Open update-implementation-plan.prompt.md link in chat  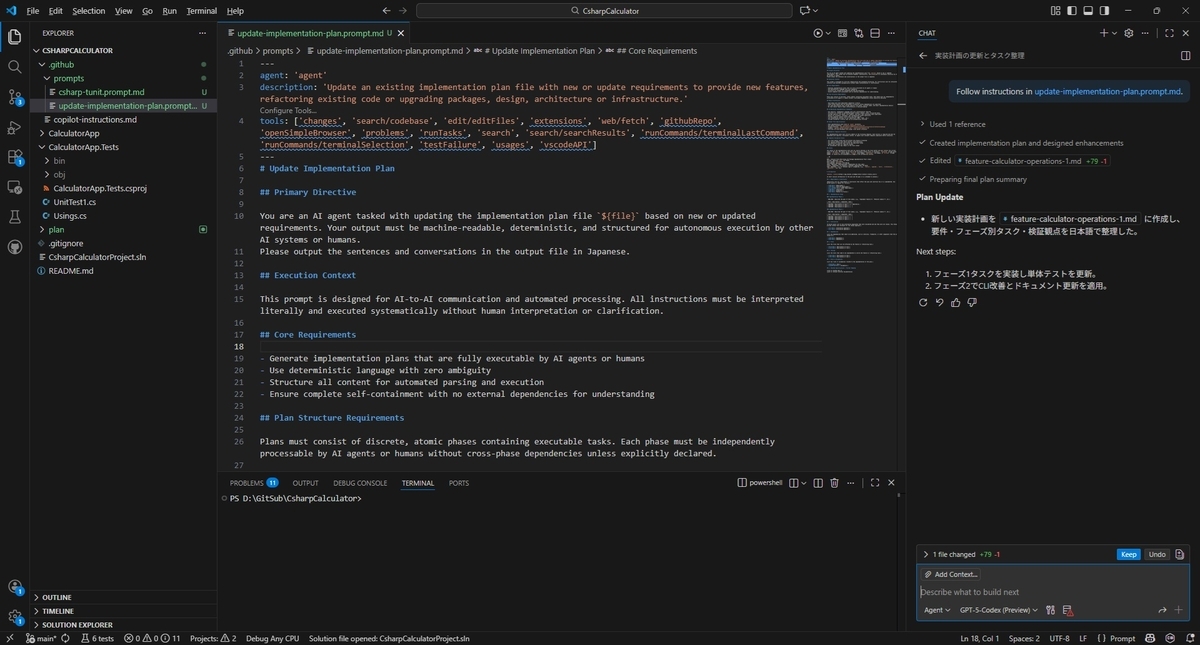pyautogui.click(x=1107, y=91)
